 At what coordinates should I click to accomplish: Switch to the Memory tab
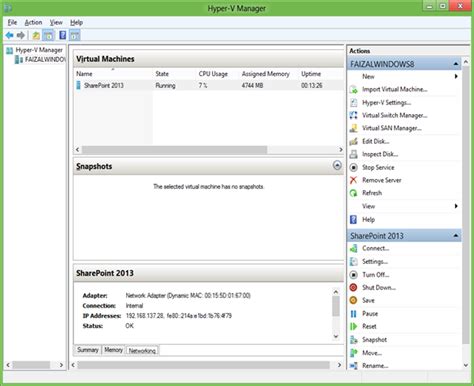(113, 350)
